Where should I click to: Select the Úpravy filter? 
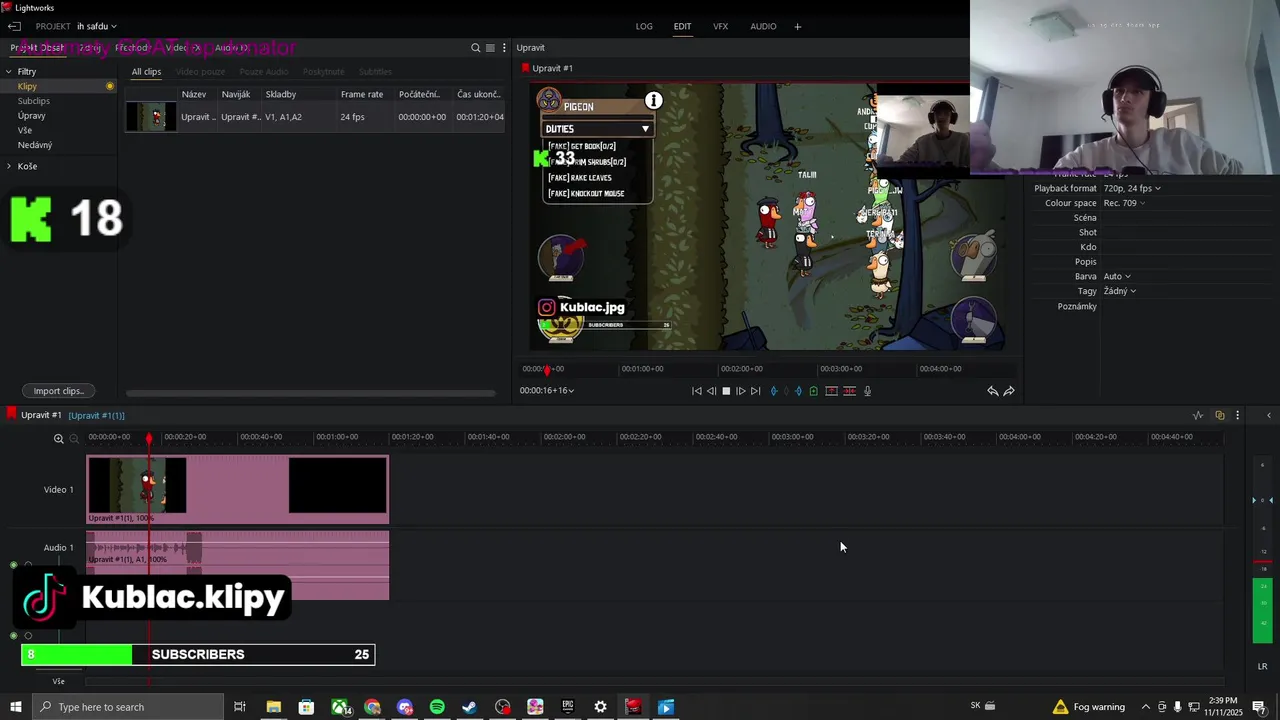[x=31, y=116]
